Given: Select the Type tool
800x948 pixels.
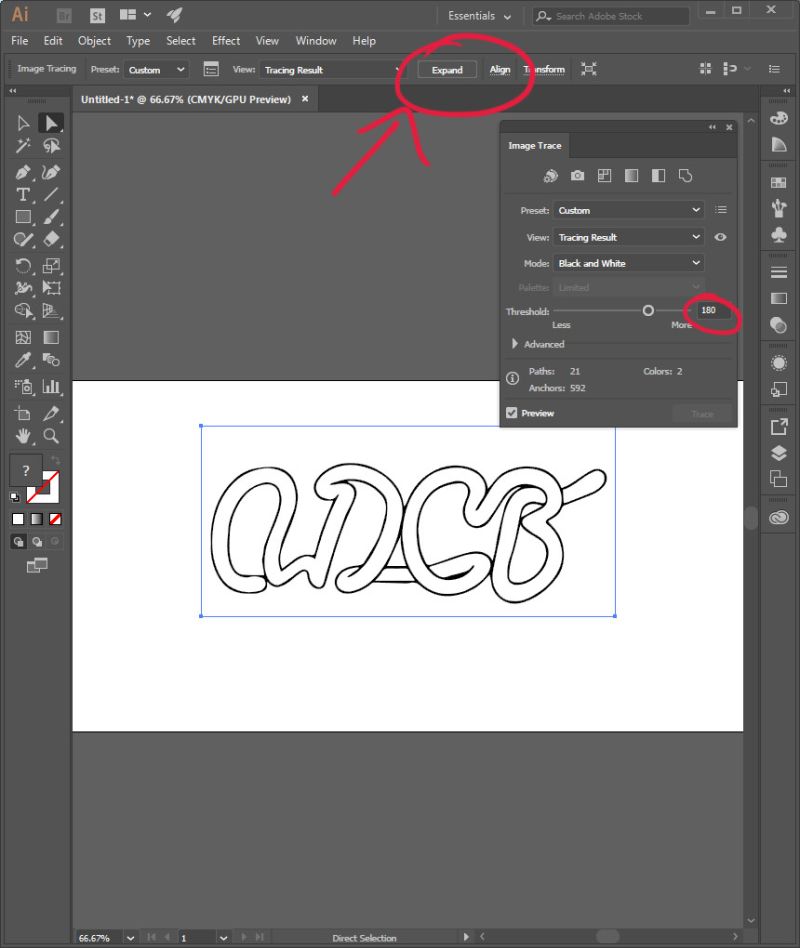Looking at the screenshot, I should coord(23,194).
